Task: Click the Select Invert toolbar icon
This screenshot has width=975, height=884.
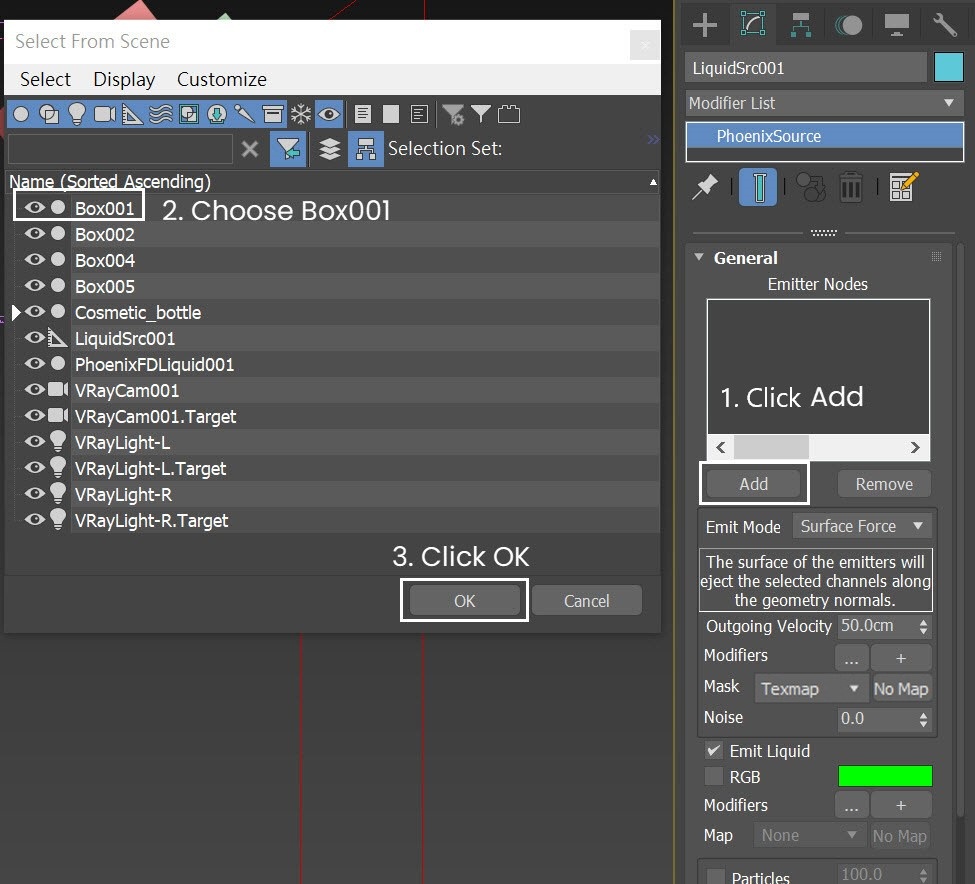Action: click(x=419, y=114)
